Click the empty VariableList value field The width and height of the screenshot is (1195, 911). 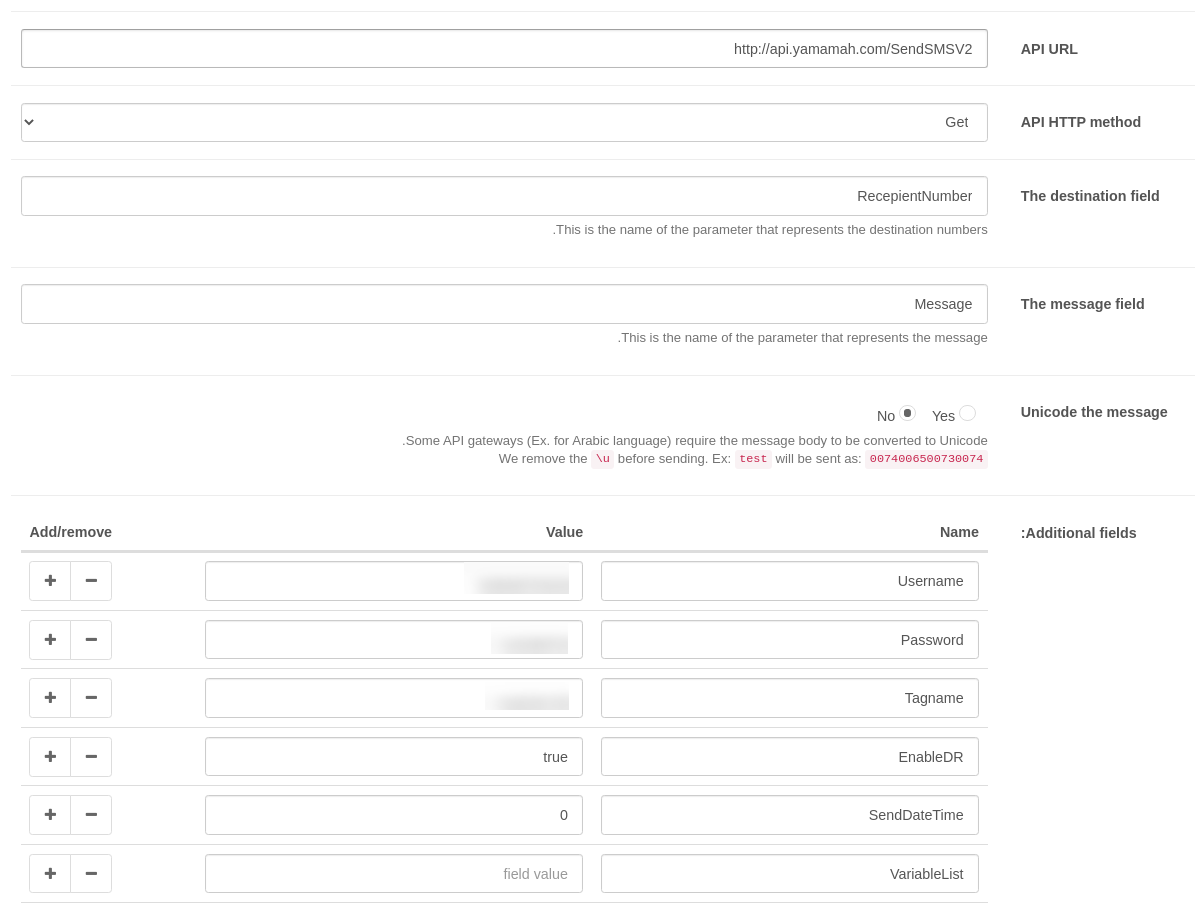[394, 874]
